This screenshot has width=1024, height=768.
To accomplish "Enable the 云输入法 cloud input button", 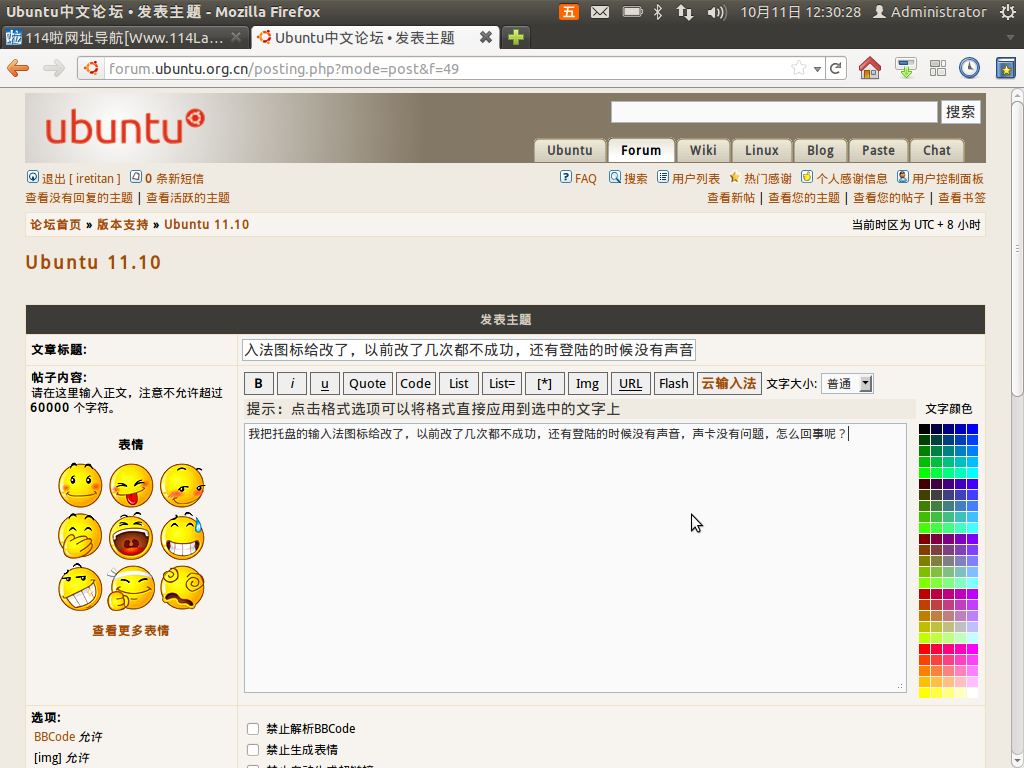I will [729, 383].
